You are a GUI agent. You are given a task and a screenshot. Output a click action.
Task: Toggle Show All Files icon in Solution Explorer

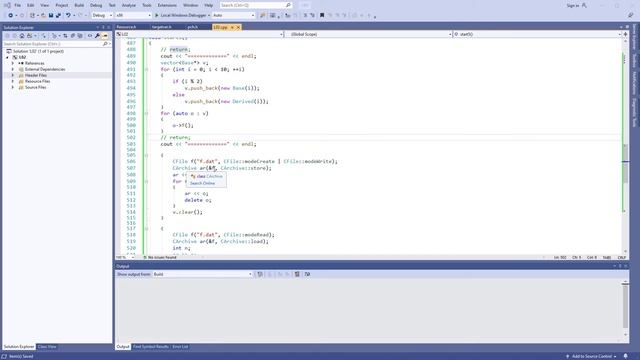tap(80, 36)
